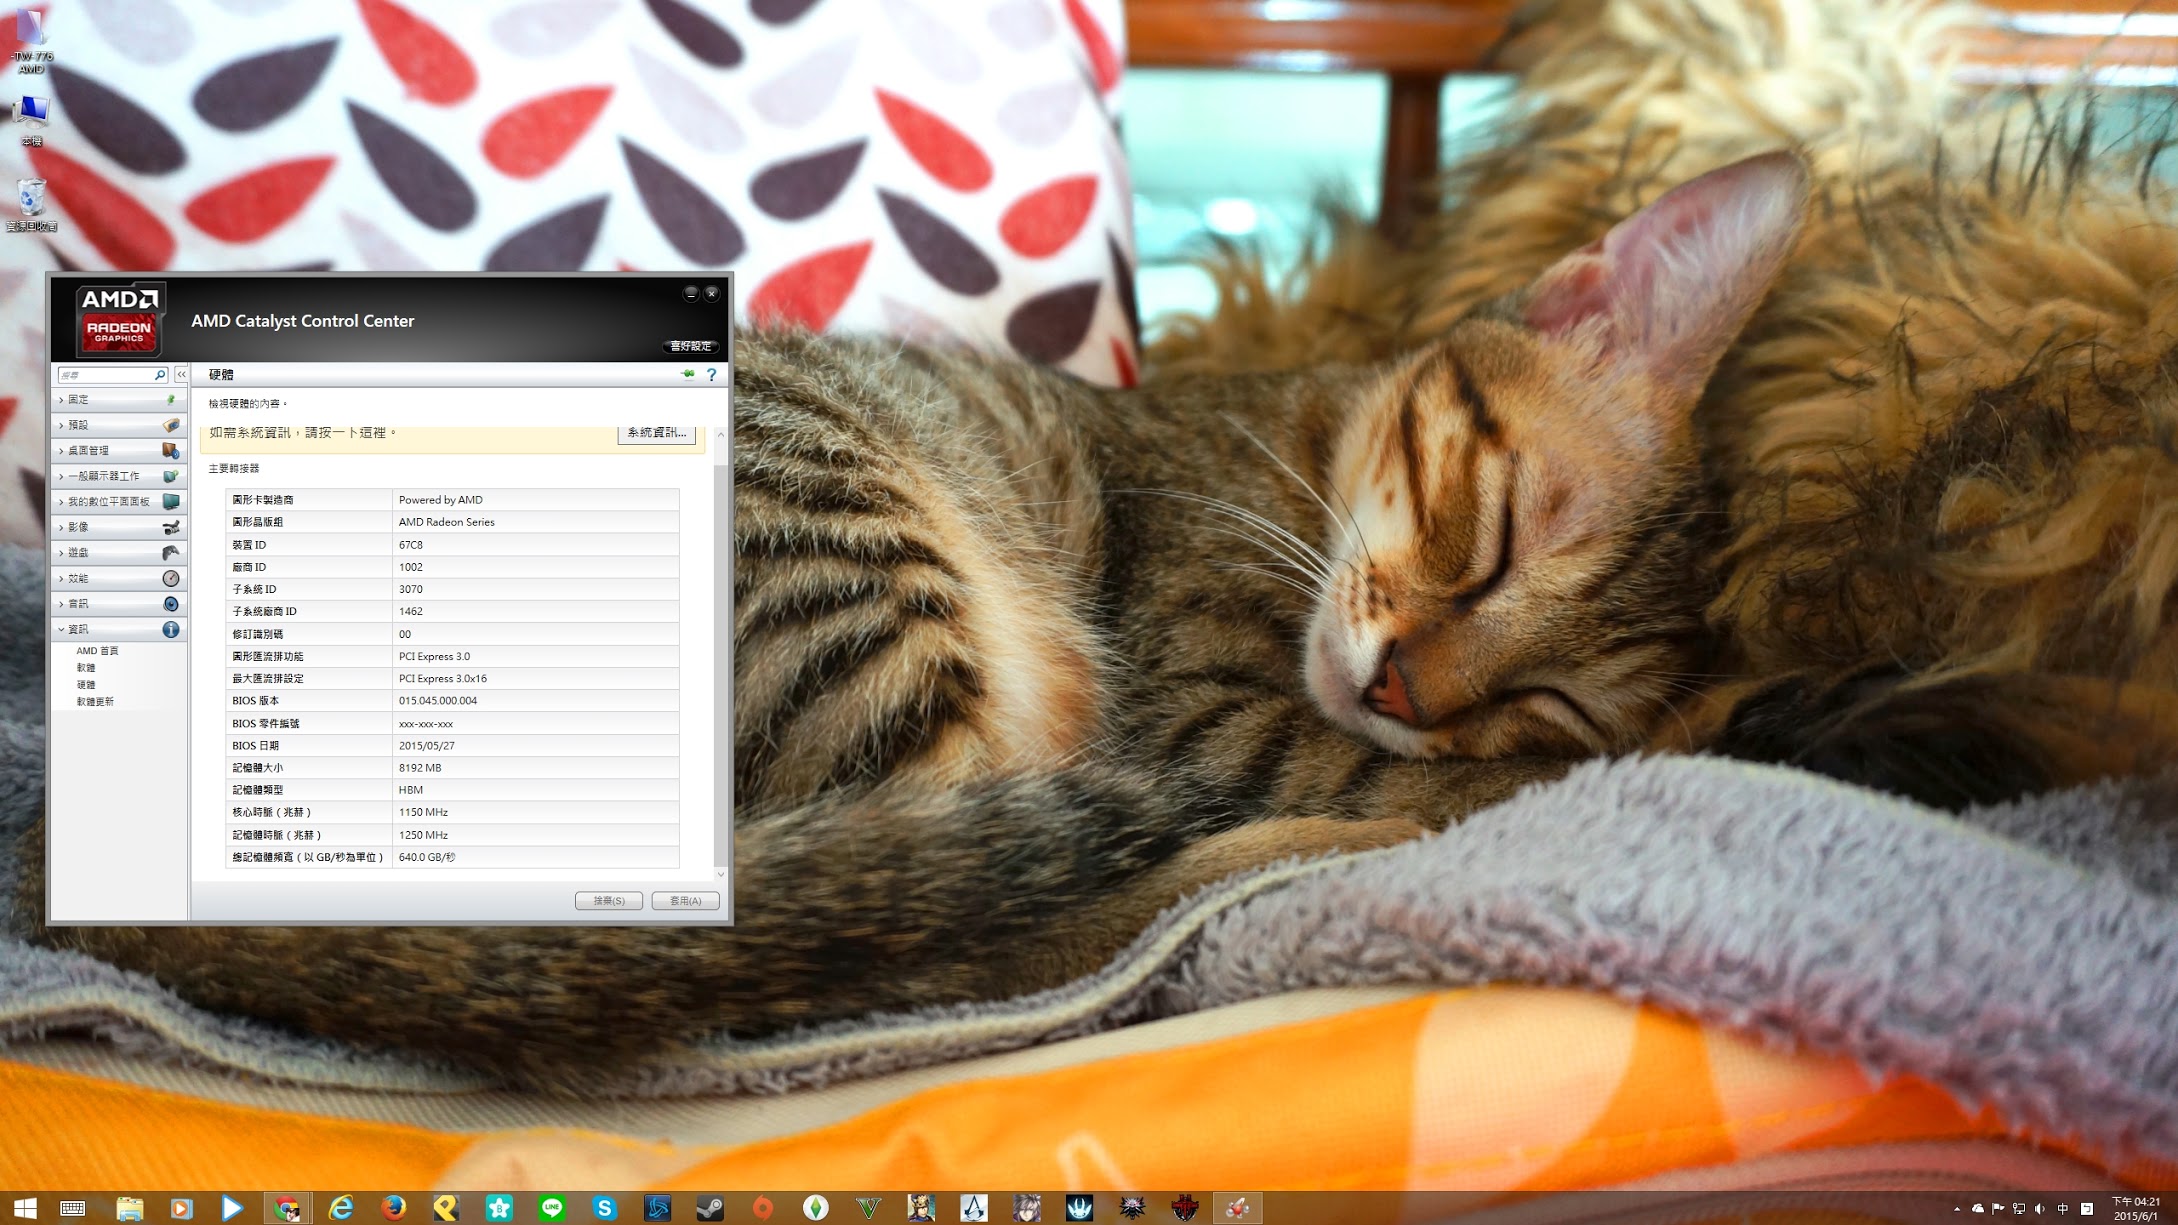The width and height of the screenshot is (2178, 1225).
Task: Click the speaker icon next to 音訊
Action: tap(171, 604)
